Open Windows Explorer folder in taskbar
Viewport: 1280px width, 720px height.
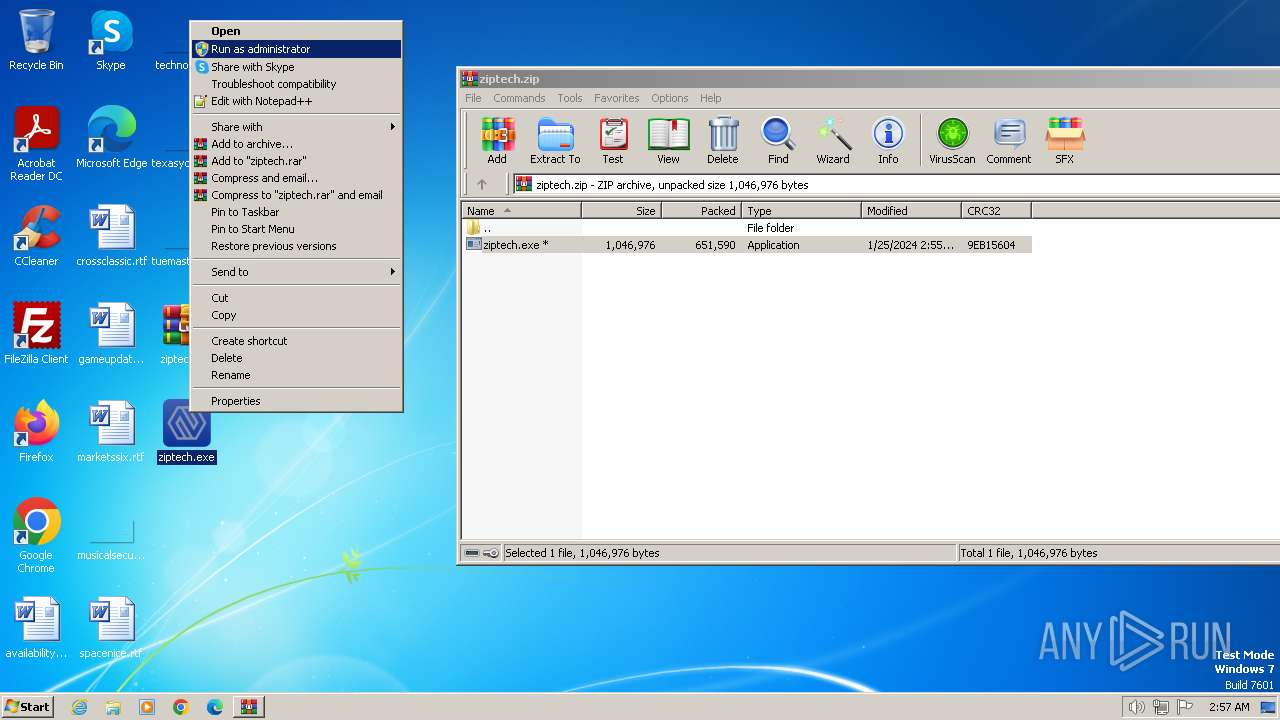click(x=113, y=707)
